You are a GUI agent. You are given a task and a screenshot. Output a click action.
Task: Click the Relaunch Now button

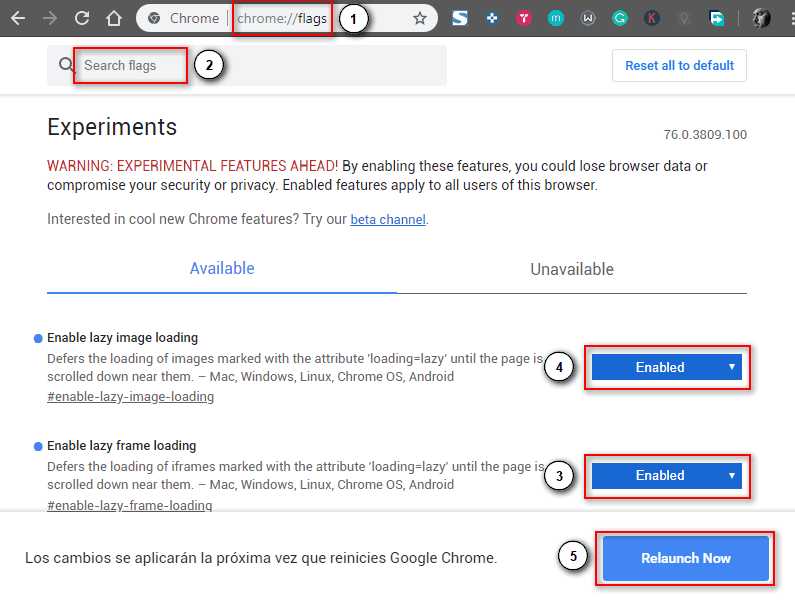pos(685,558)
